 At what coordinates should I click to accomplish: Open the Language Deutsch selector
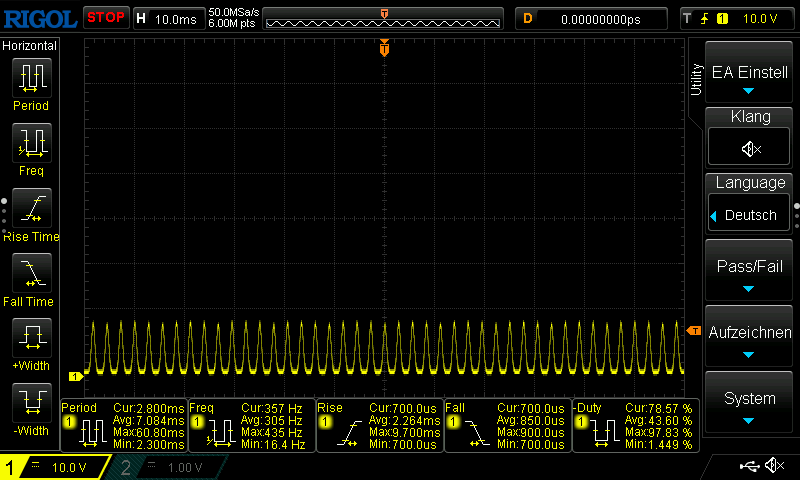point(750,215)
